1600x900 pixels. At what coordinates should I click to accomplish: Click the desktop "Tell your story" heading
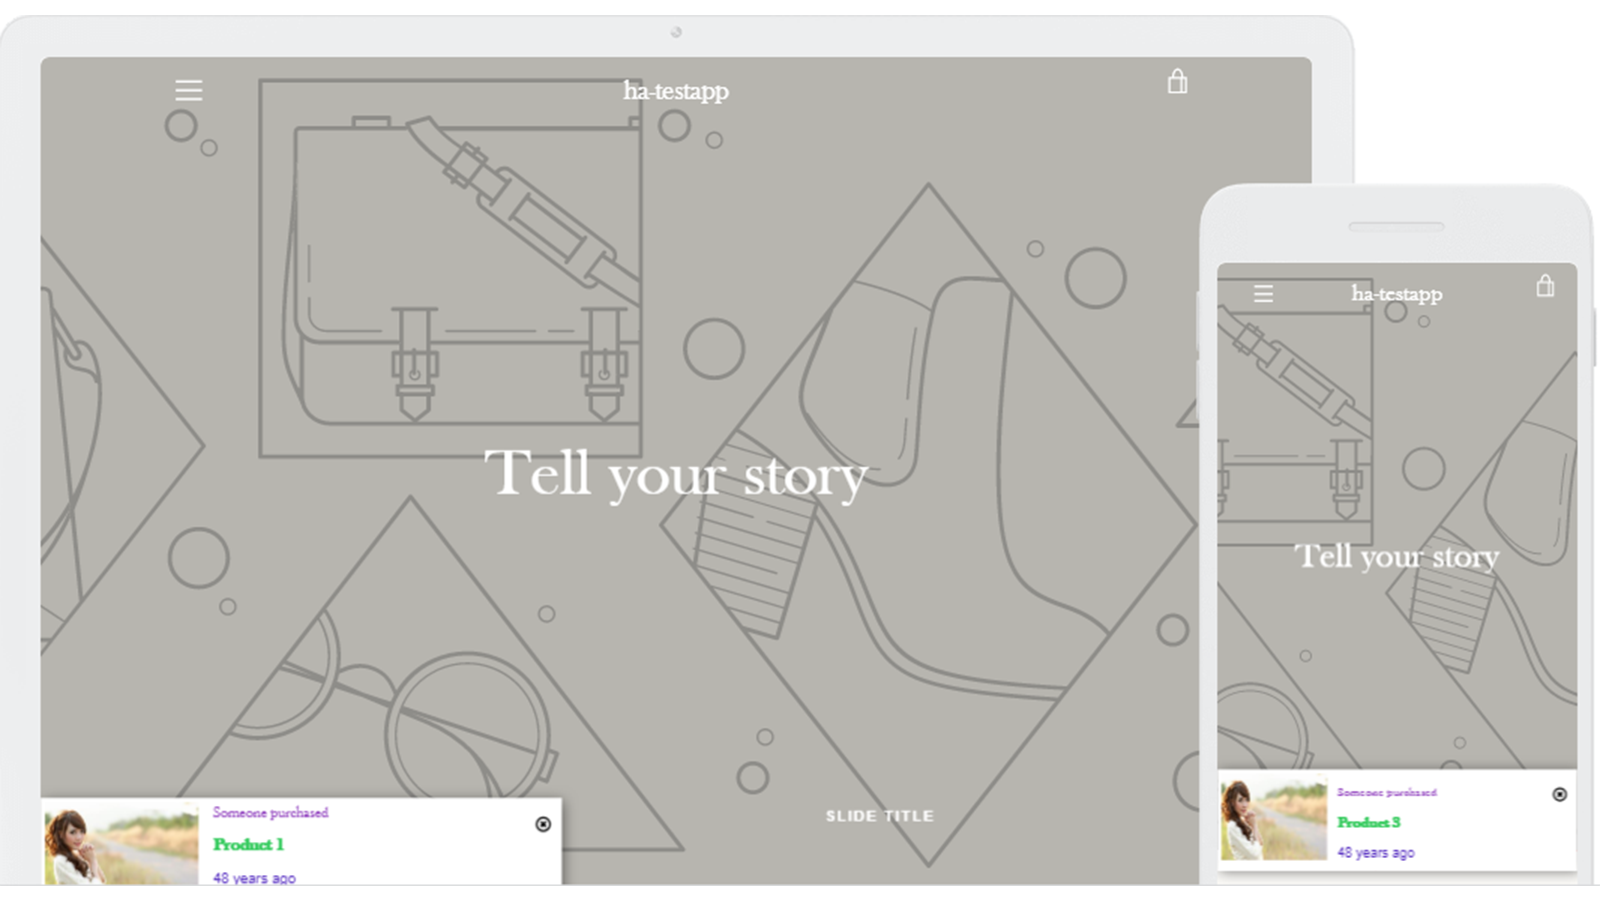(x=676, y=475)
